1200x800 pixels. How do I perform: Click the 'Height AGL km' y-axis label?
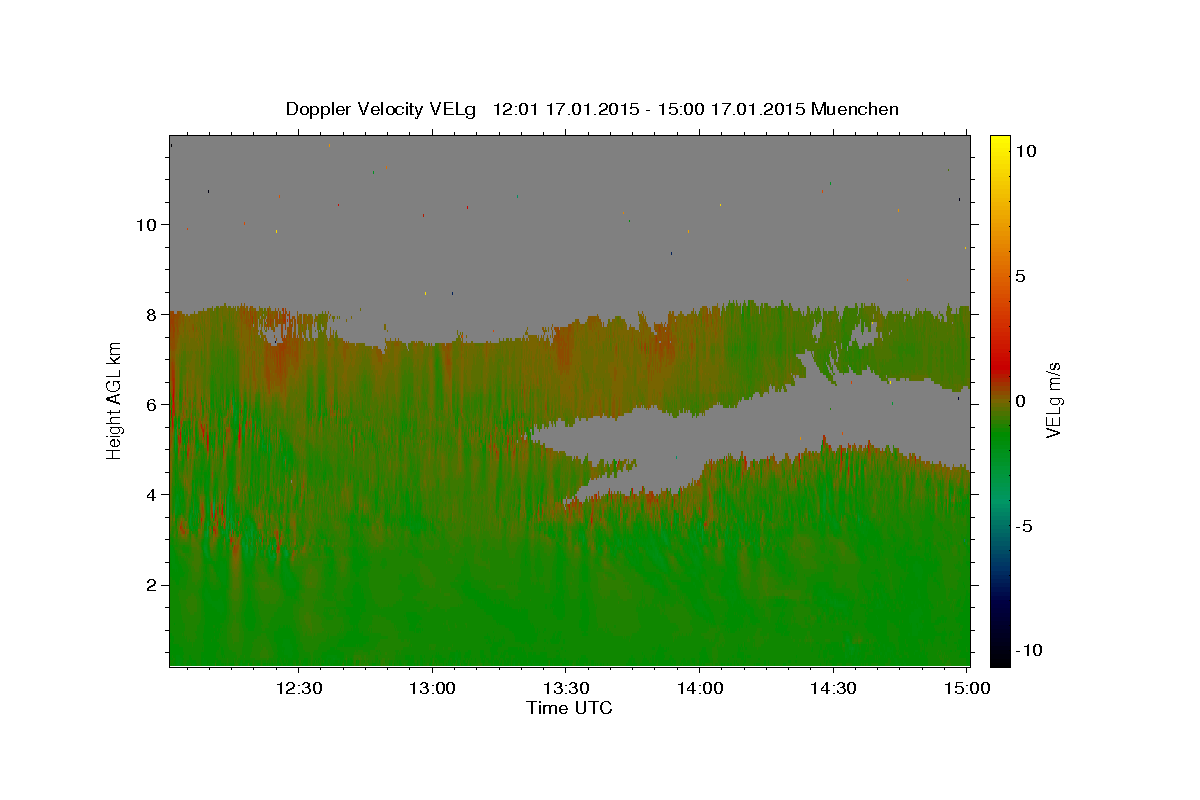tap(114, 400)
